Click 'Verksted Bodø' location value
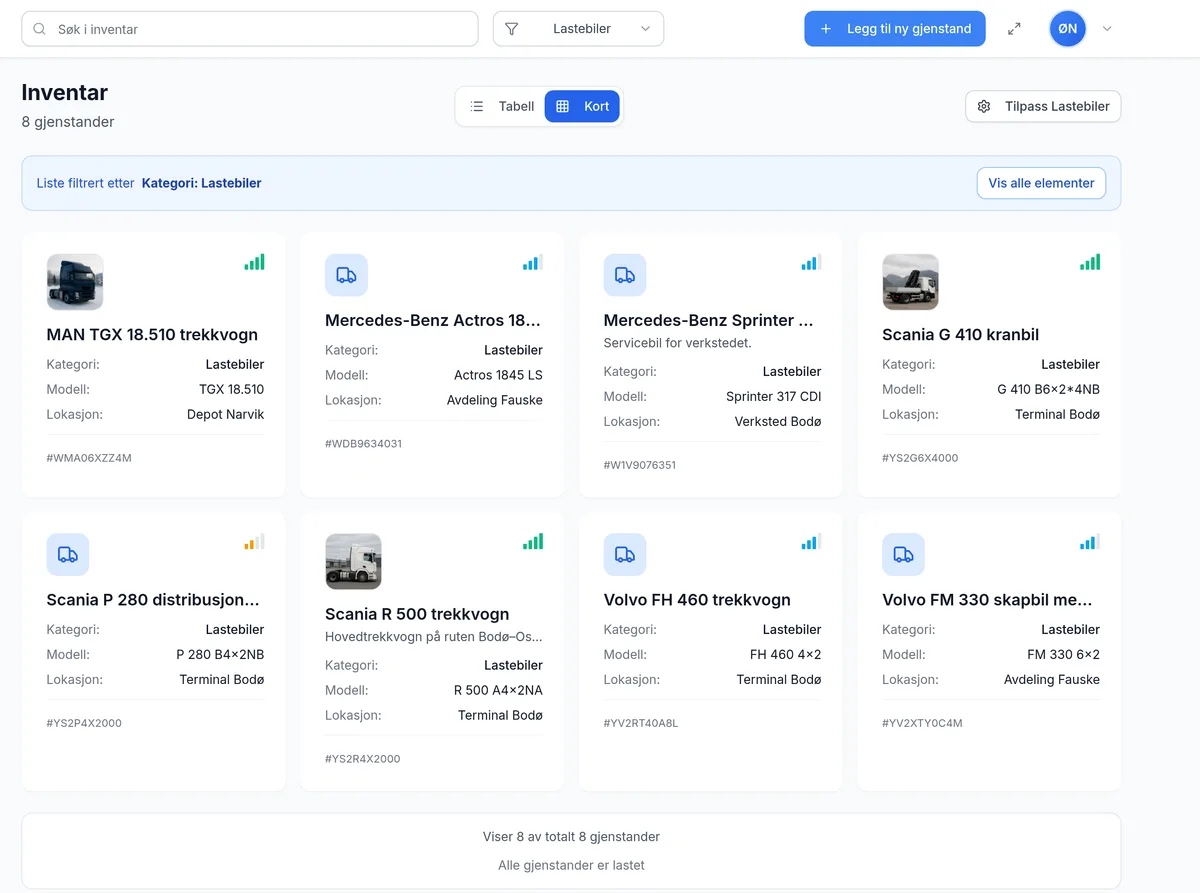 (x=778, y=421)
